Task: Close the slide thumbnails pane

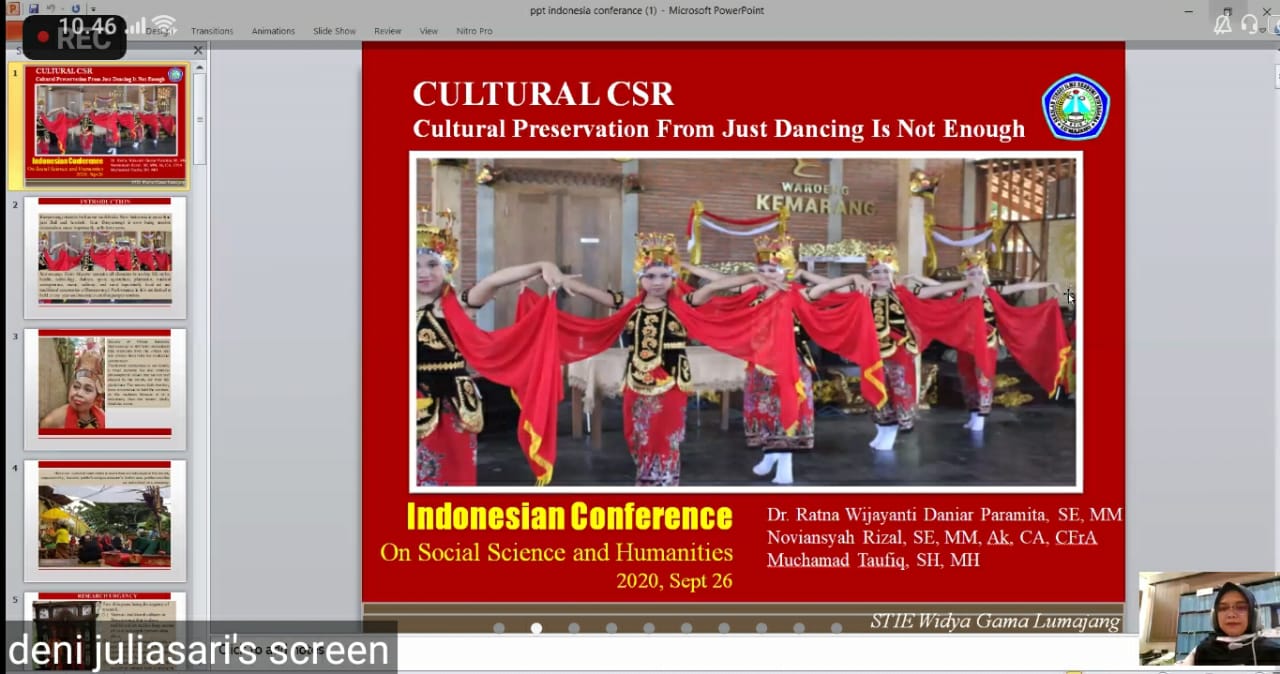Action: tap(197, 50)
